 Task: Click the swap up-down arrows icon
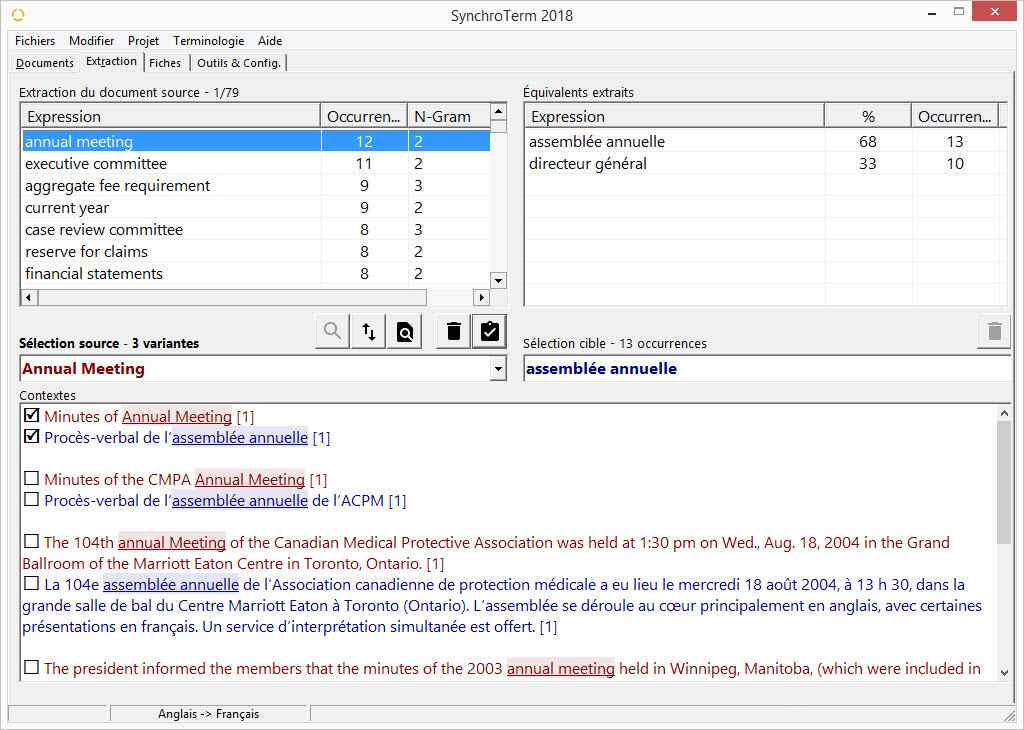[369, 331]
